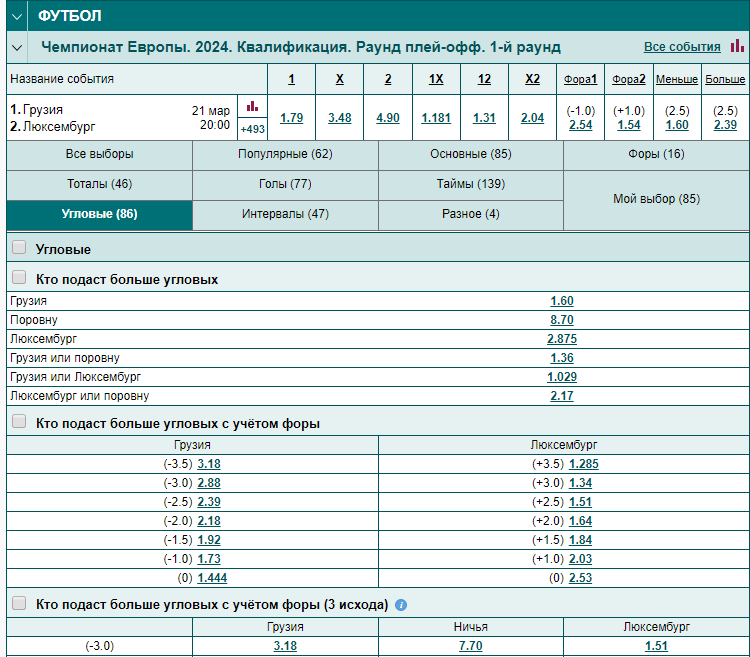
Task: Collapse the ФУТБОЛ section chevron
Action: coord(17,17)
